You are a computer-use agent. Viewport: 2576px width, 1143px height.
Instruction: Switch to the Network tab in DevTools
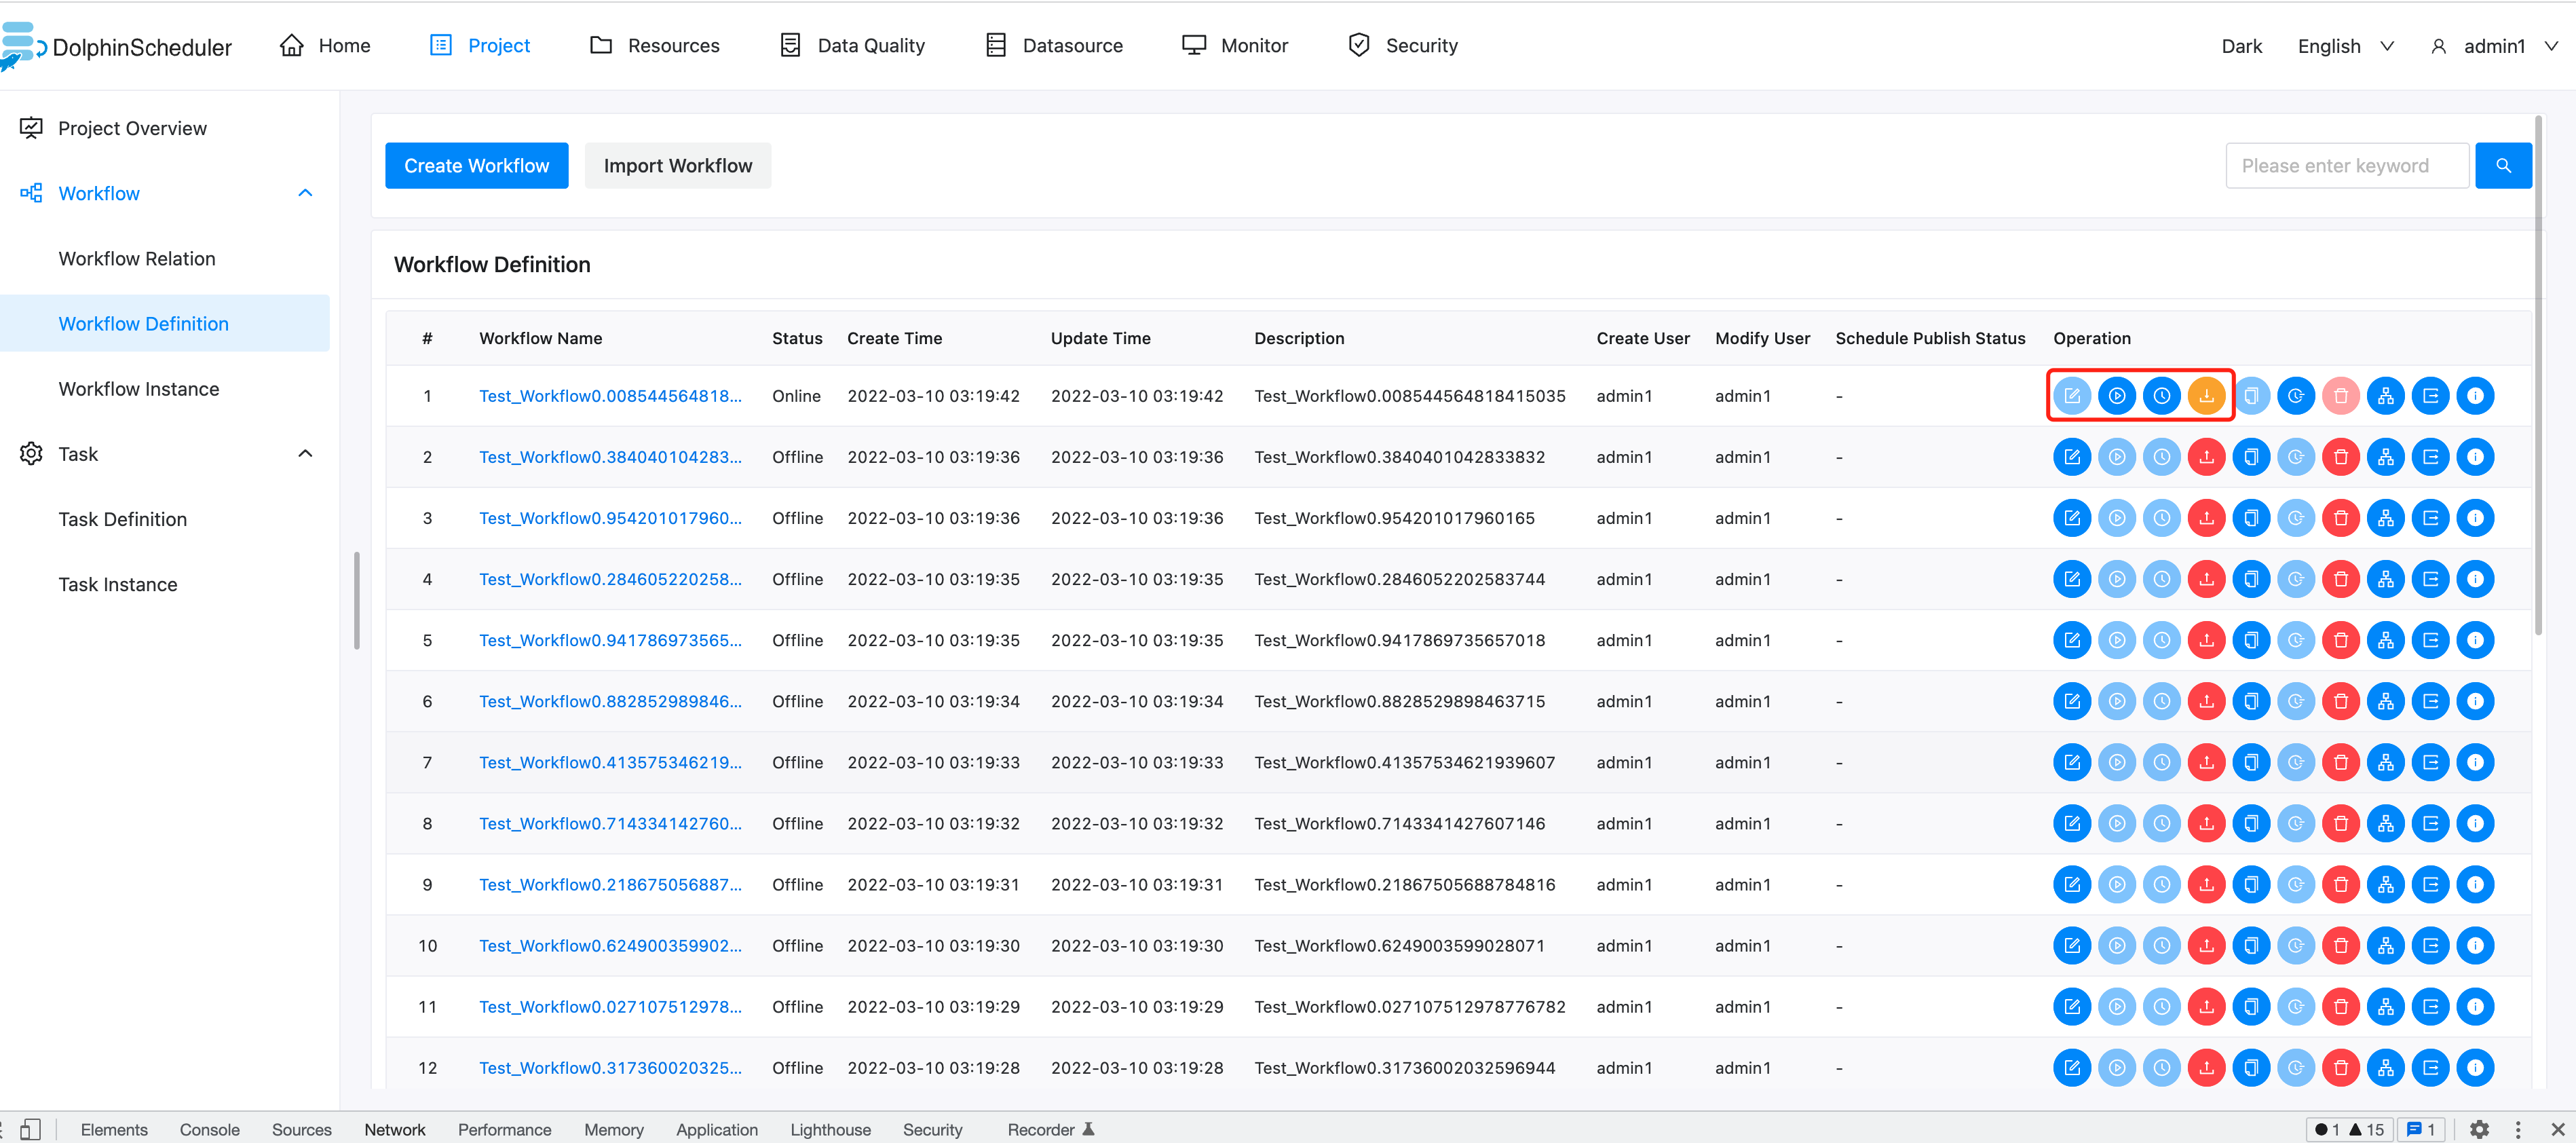395,1129
